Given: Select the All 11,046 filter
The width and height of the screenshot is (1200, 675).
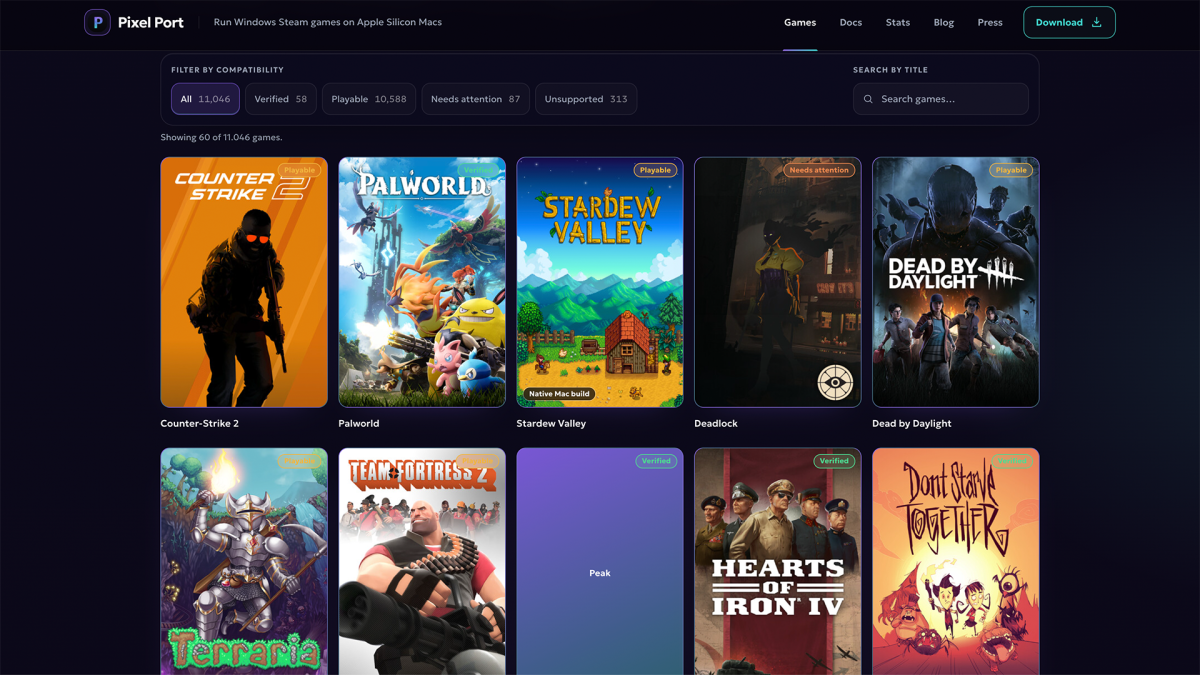Looking at the screenshot, I should 205,99.
